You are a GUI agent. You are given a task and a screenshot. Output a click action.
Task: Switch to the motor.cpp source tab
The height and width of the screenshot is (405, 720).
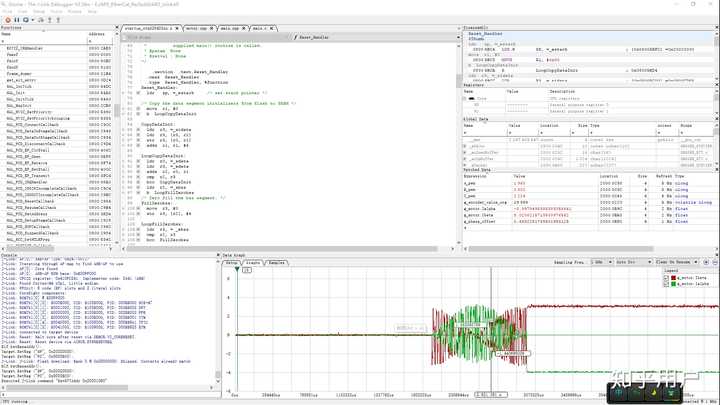198,29
